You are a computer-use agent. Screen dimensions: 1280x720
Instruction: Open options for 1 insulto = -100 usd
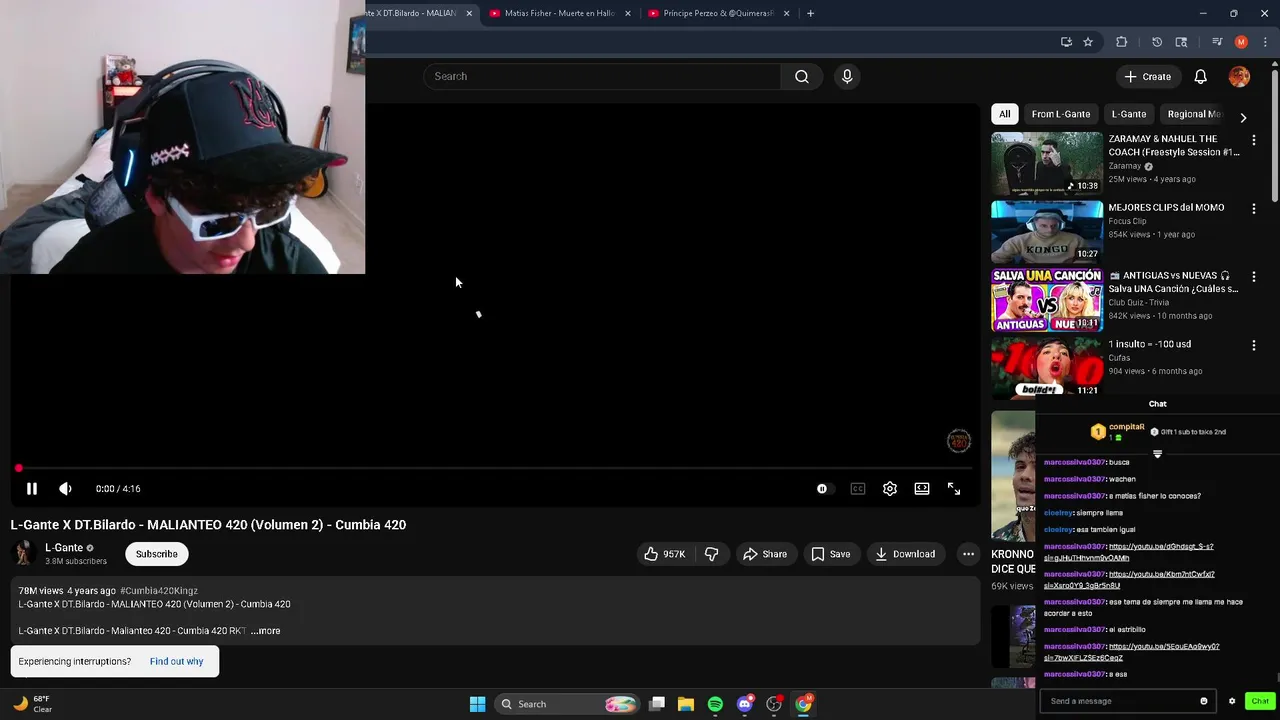pyautogui.click(x=1254, y=345)
